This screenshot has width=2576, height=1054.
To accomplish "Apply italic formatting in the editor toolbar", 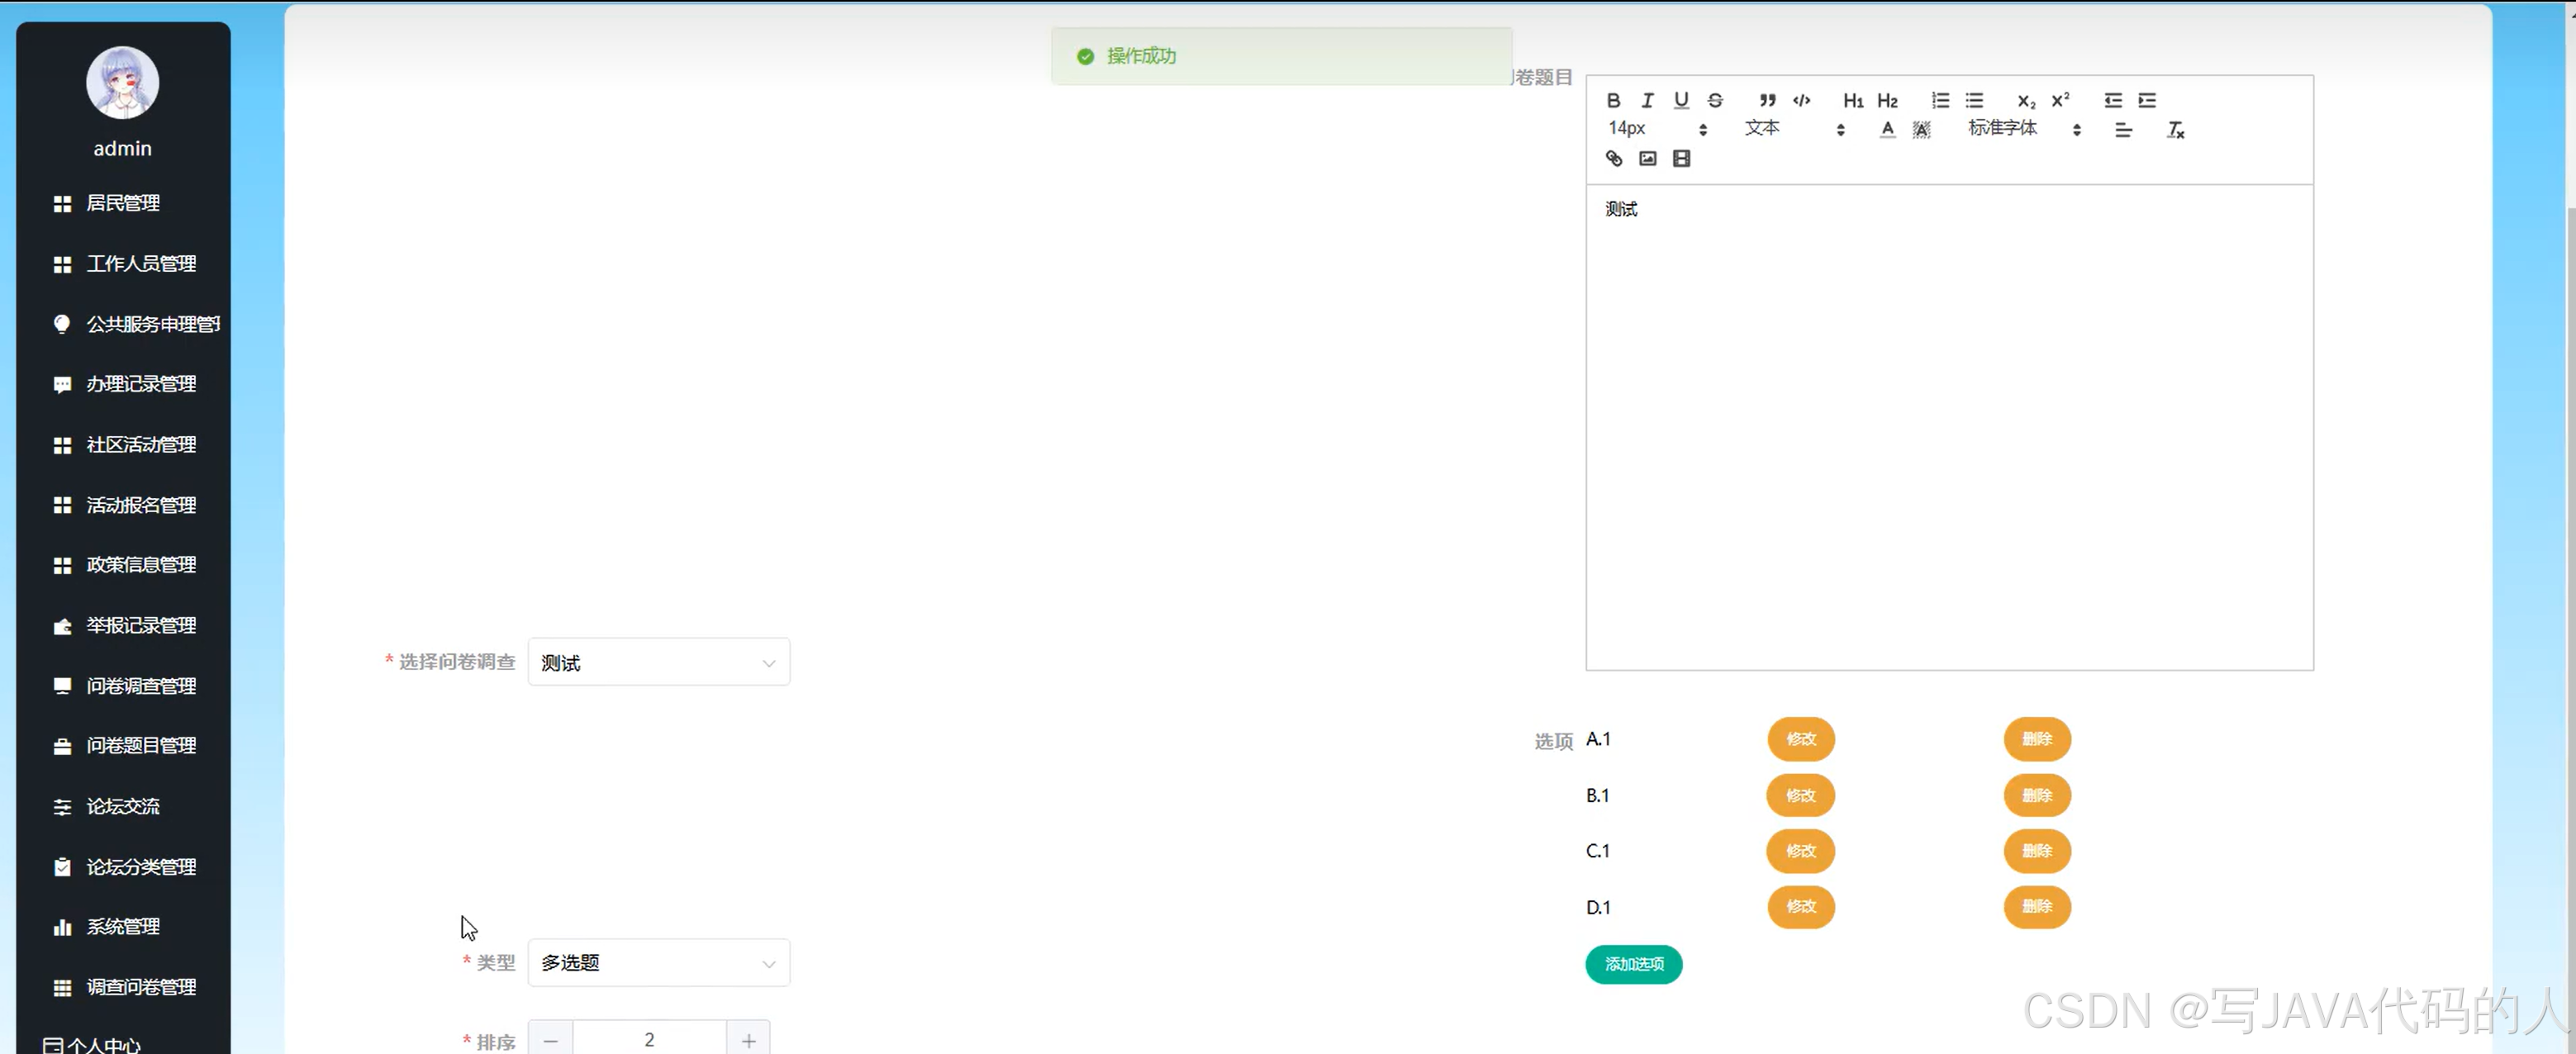I will pos(1647,100).
